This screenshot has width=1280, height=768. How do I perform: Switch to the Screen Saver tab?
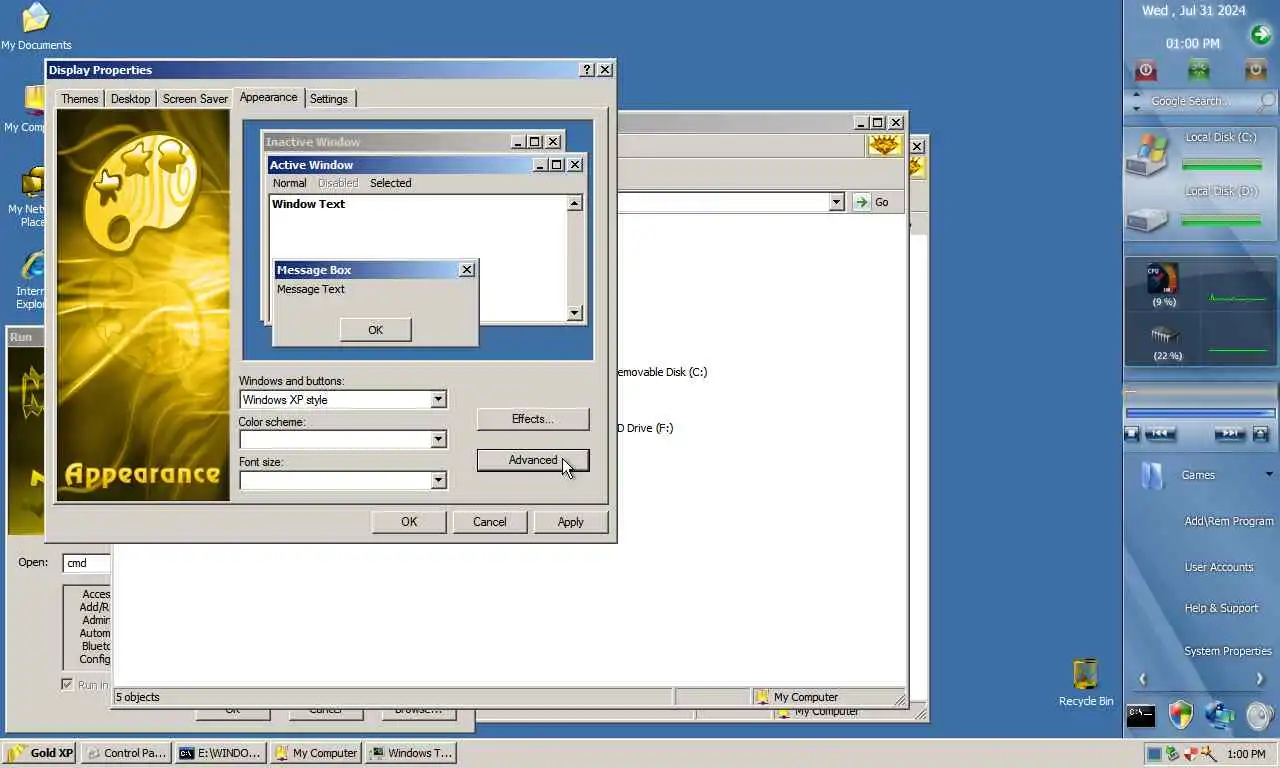point(195,99)
